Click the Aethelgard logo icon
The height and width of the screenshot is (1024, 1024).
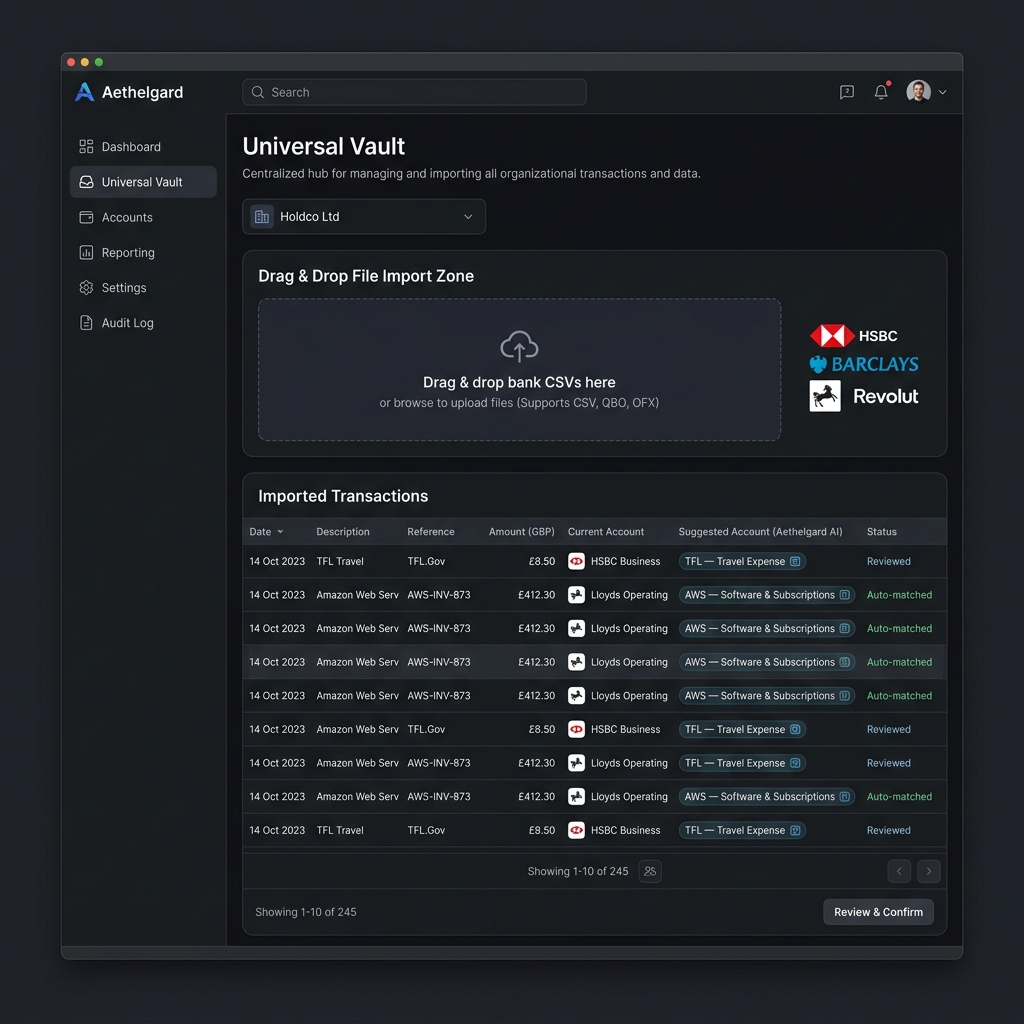[x=84, y=92]
